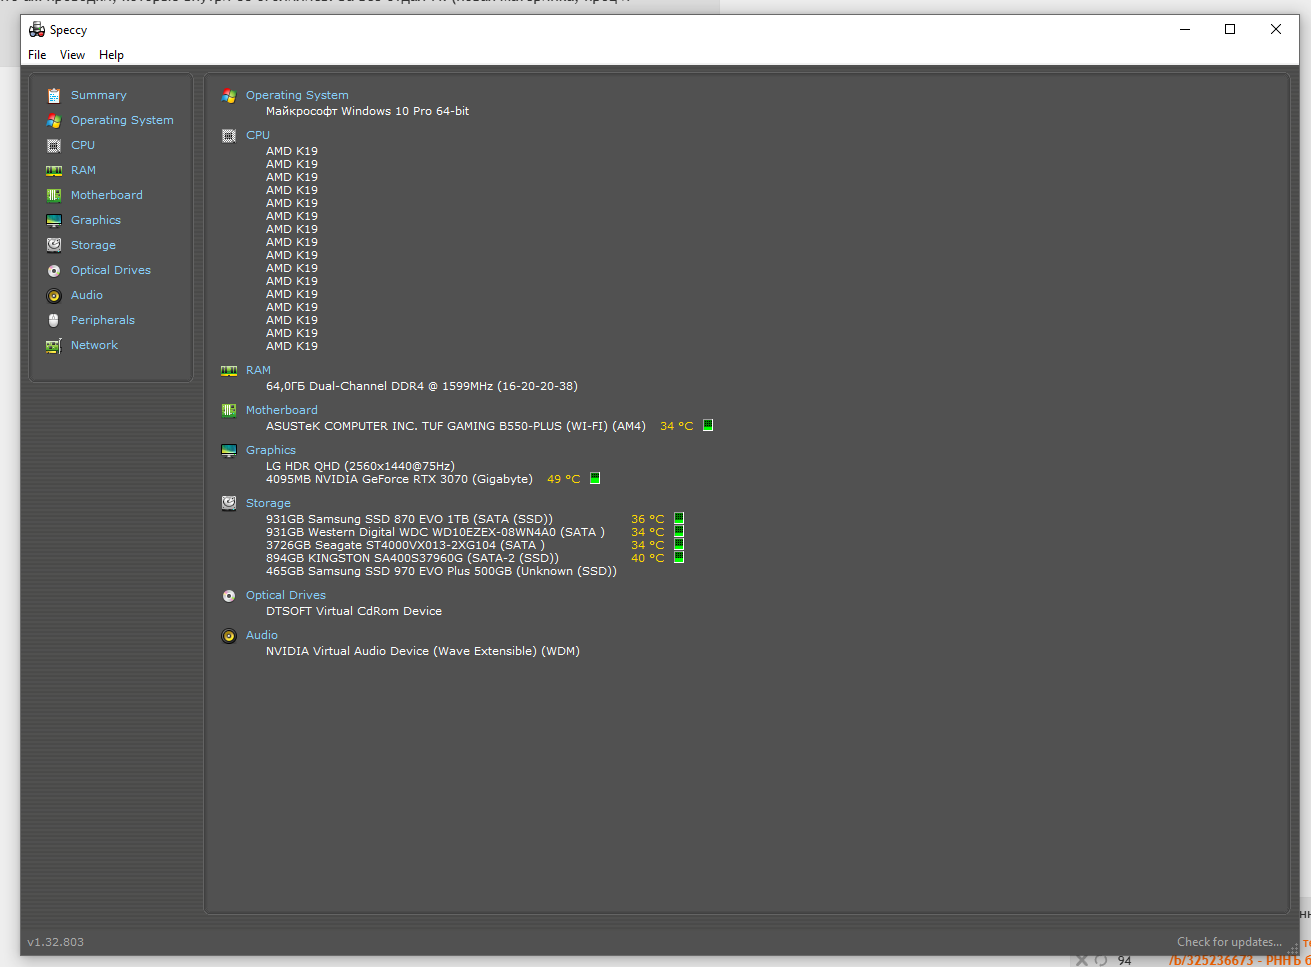Open the Storage heading in summary panel

coord(268,503)
